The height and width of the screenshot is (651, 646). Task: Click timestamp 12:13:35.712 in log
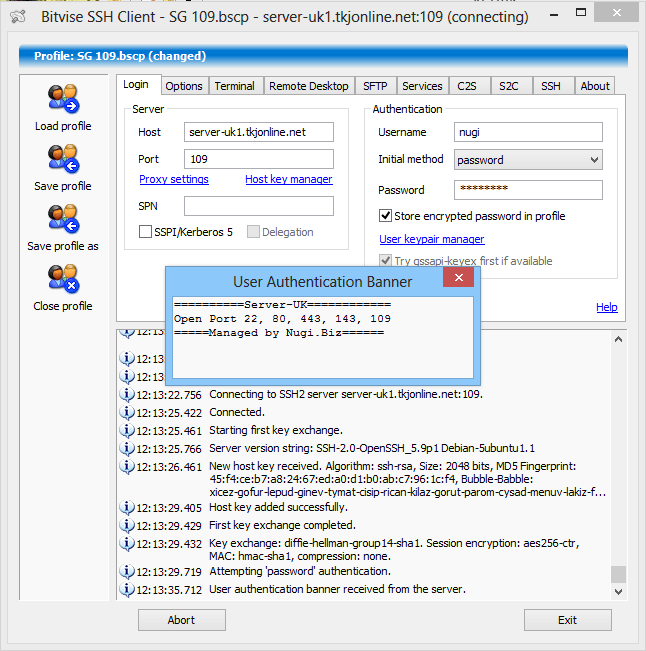coord(169,590)
